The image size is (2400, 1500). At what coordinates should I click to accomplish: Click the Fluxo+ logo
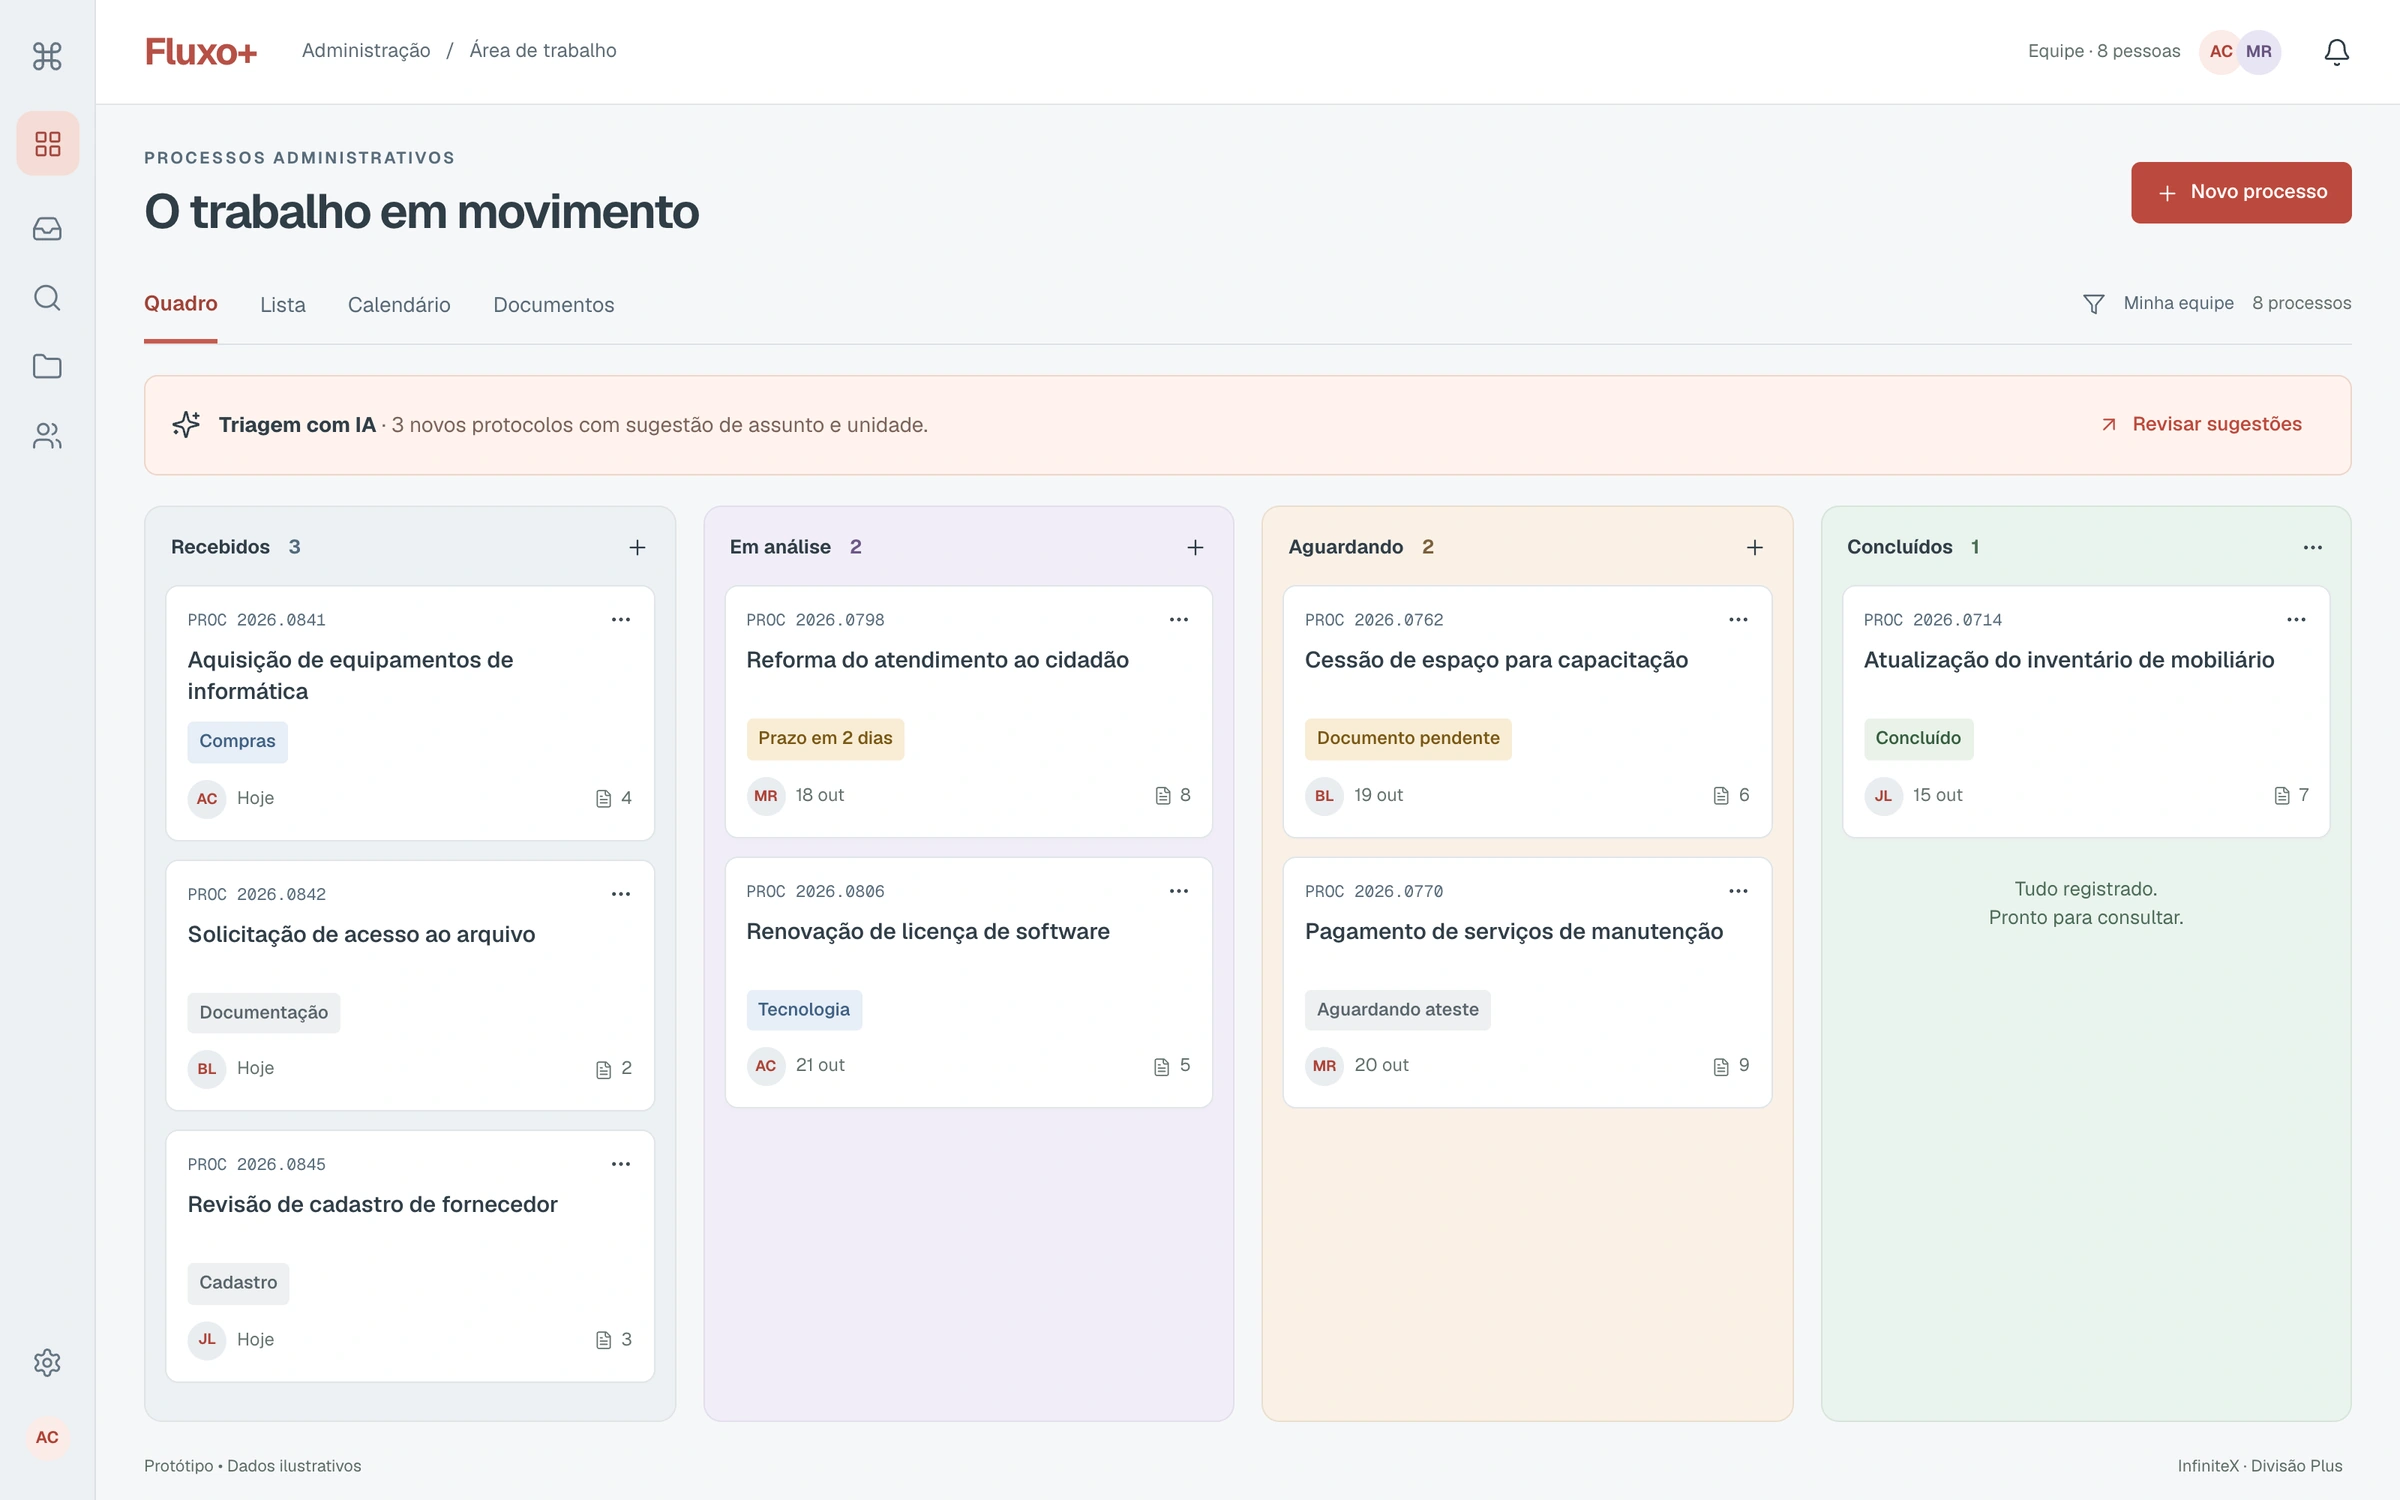(201, 52)
